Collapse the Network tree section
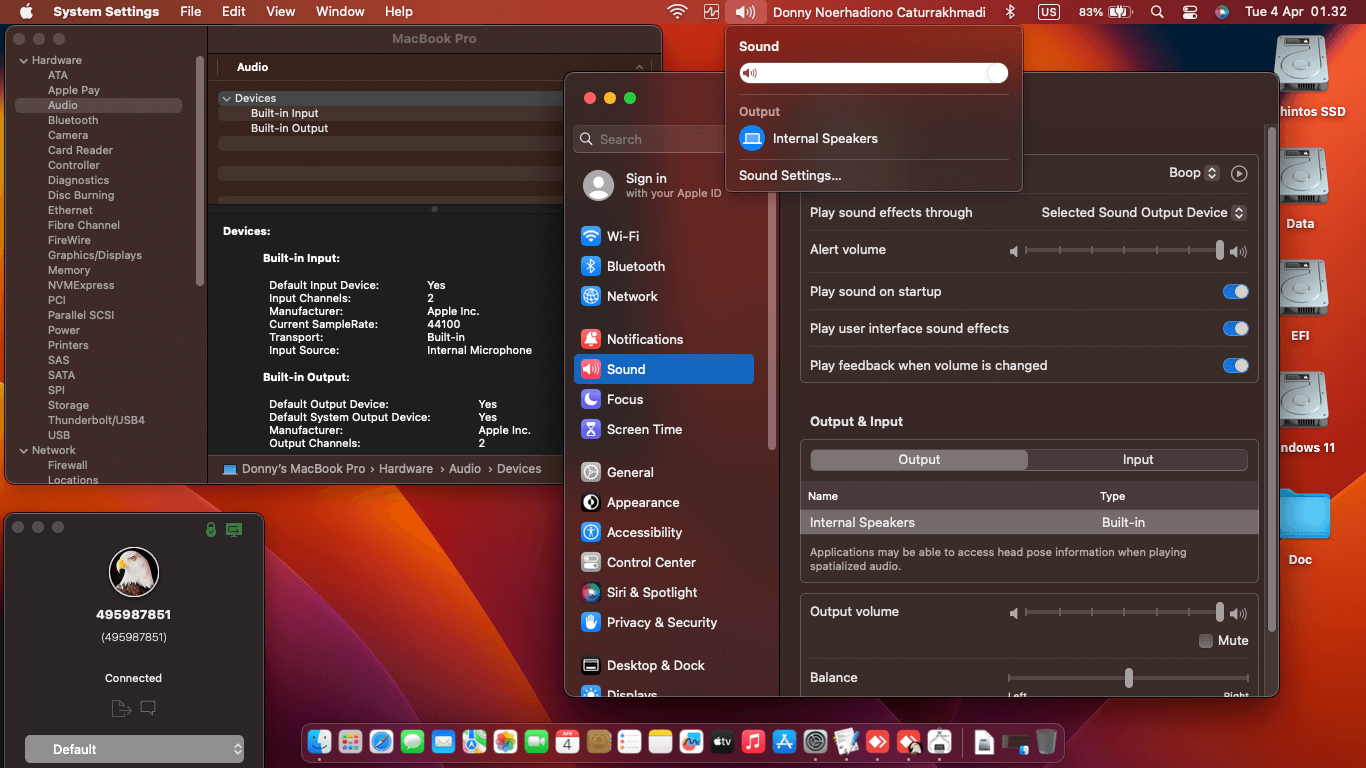This screenshot has width=1366, height=768. pyautogui.click(x=23, y=450)
